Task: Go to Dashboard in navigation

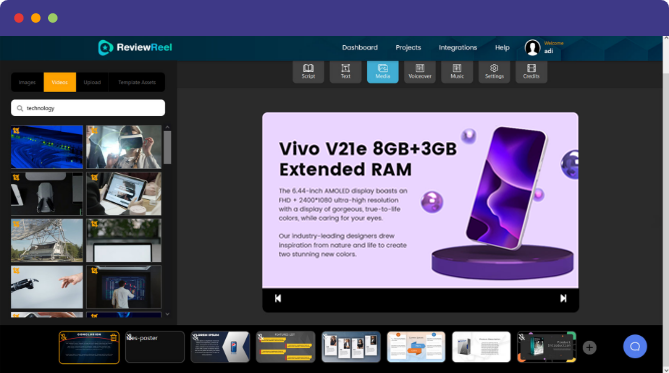Action: pyautogui.click(x=360, y=47)
